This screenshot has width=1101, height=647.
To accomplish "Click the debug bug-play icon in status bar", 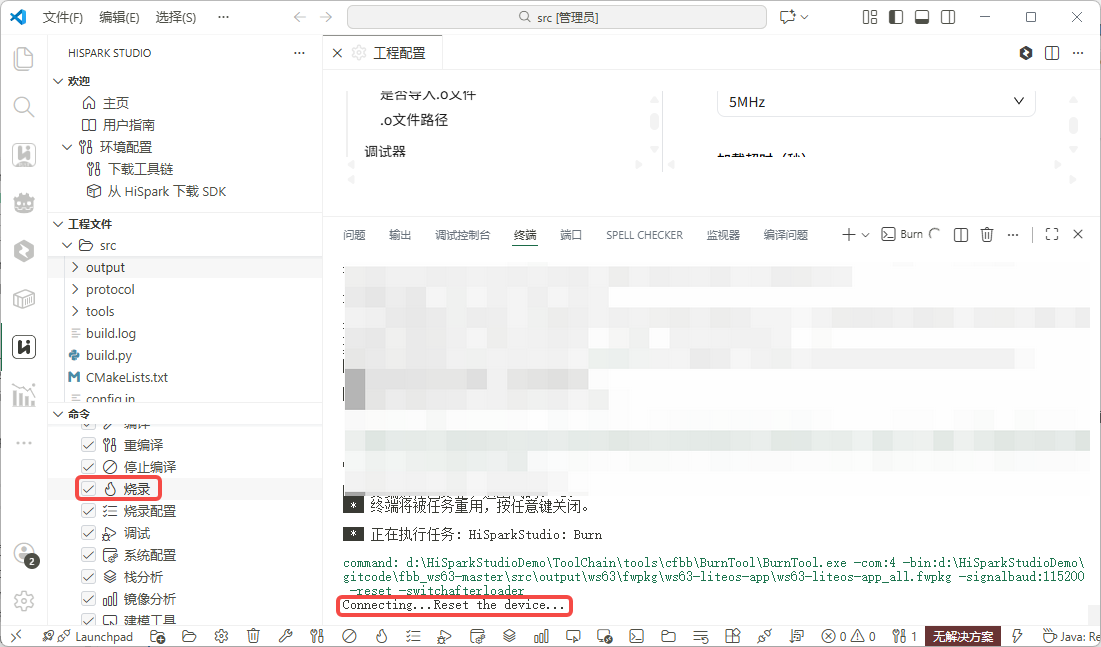I will 444,636.
